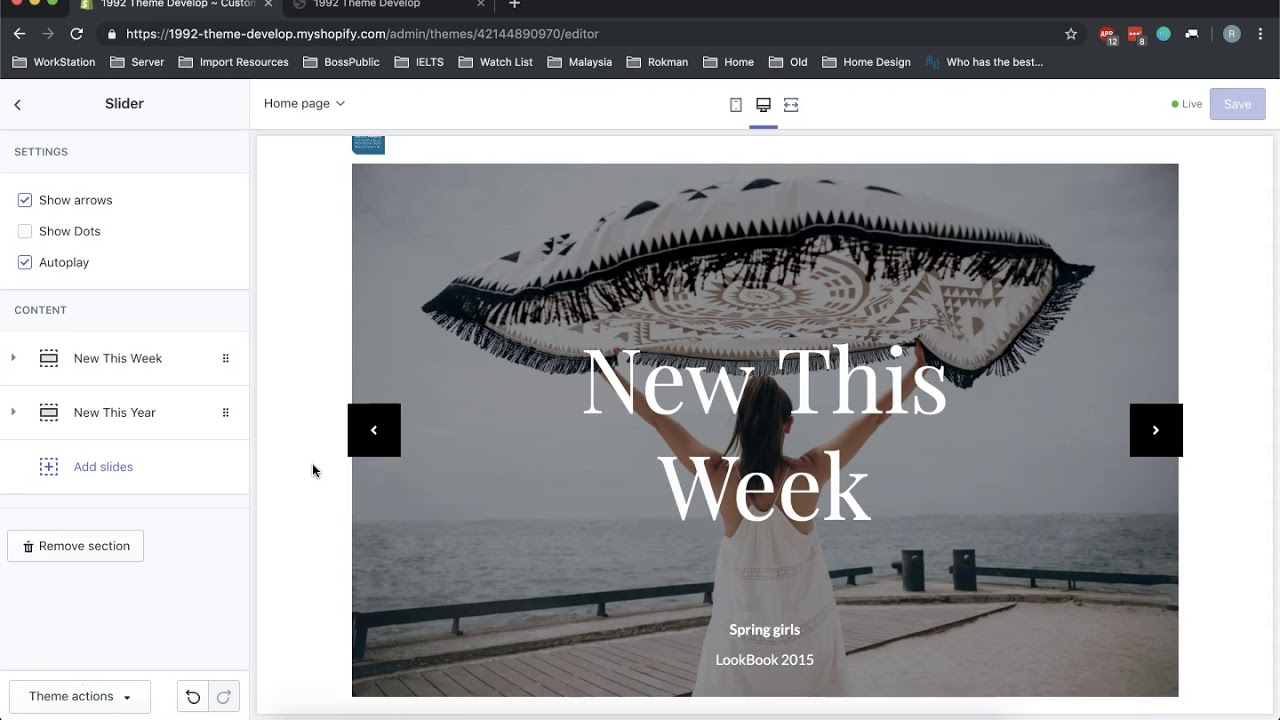Viewport: 1280px width, 720px height.
Task: Switch to mobile preview icon
Action: tap(736, 104)
